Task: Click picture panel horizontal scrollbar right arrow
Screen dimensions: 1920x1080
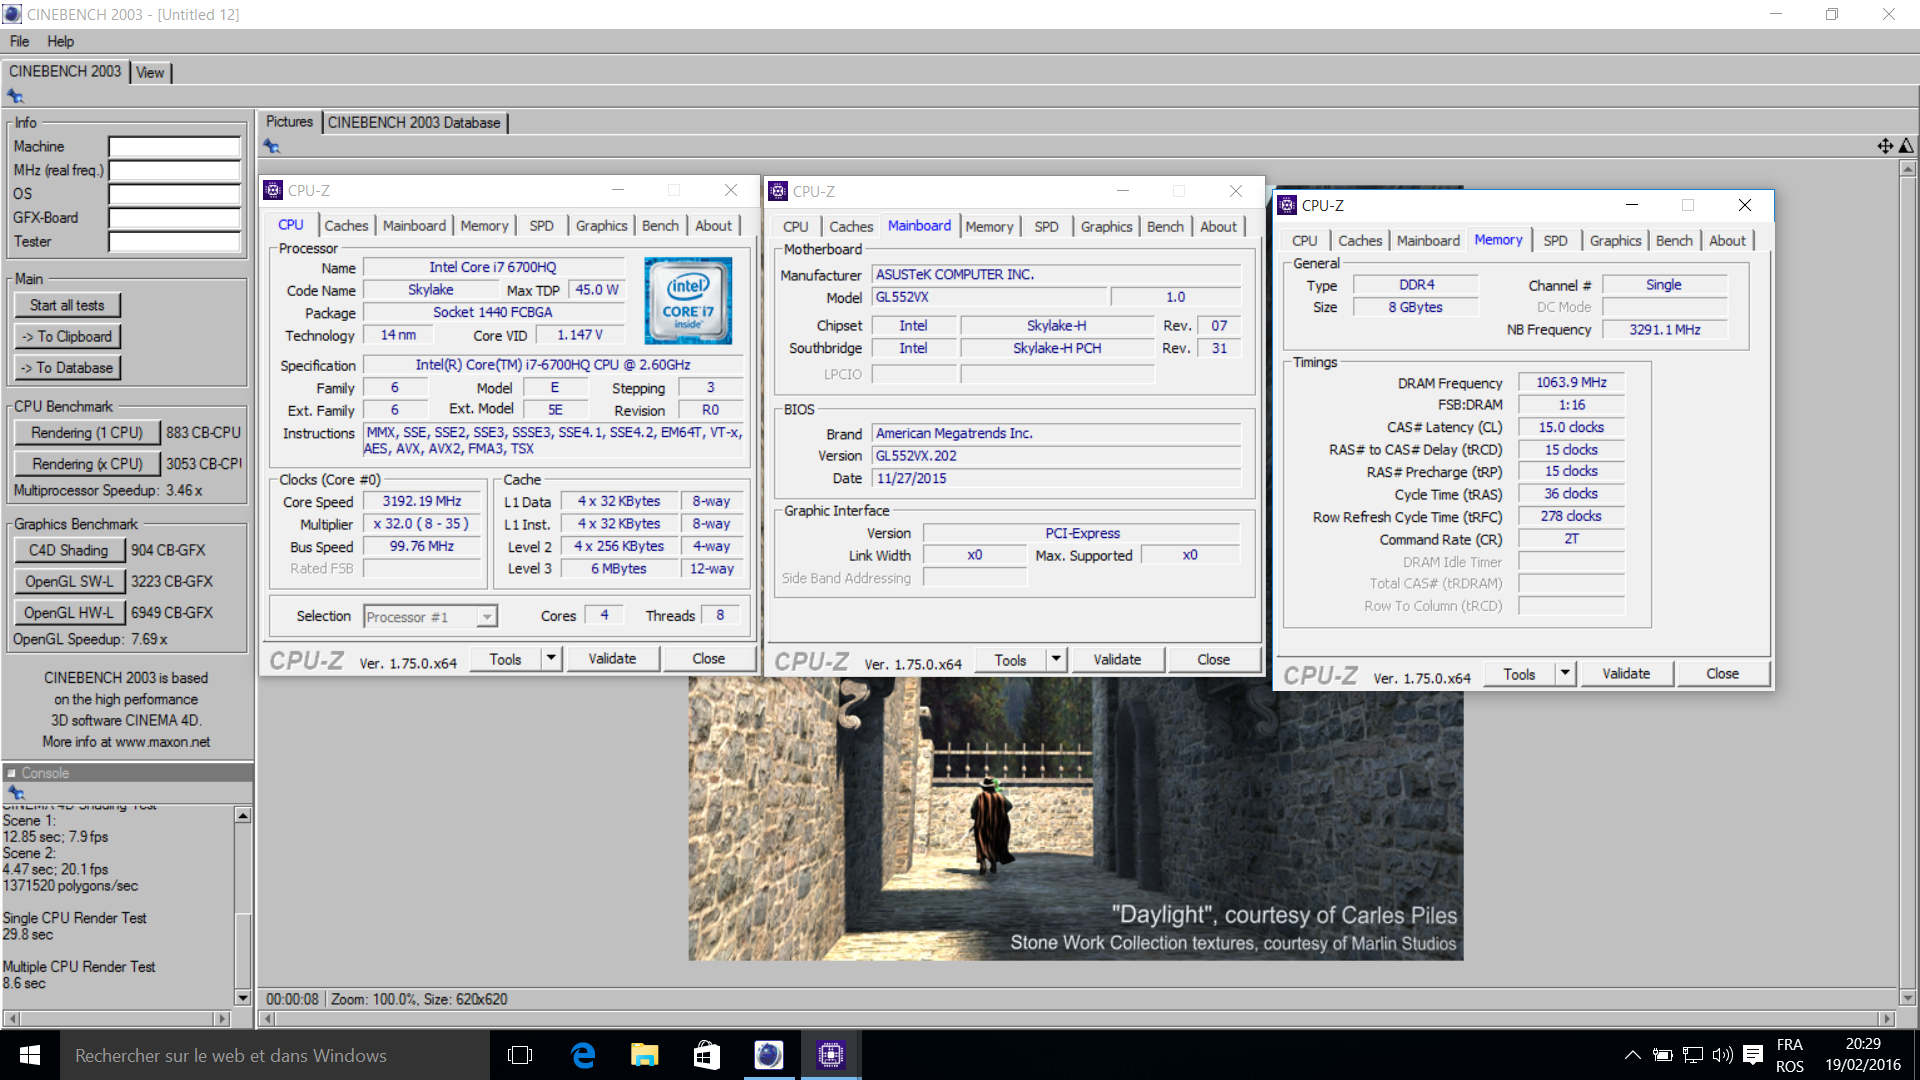Action: [1887, 1018]
